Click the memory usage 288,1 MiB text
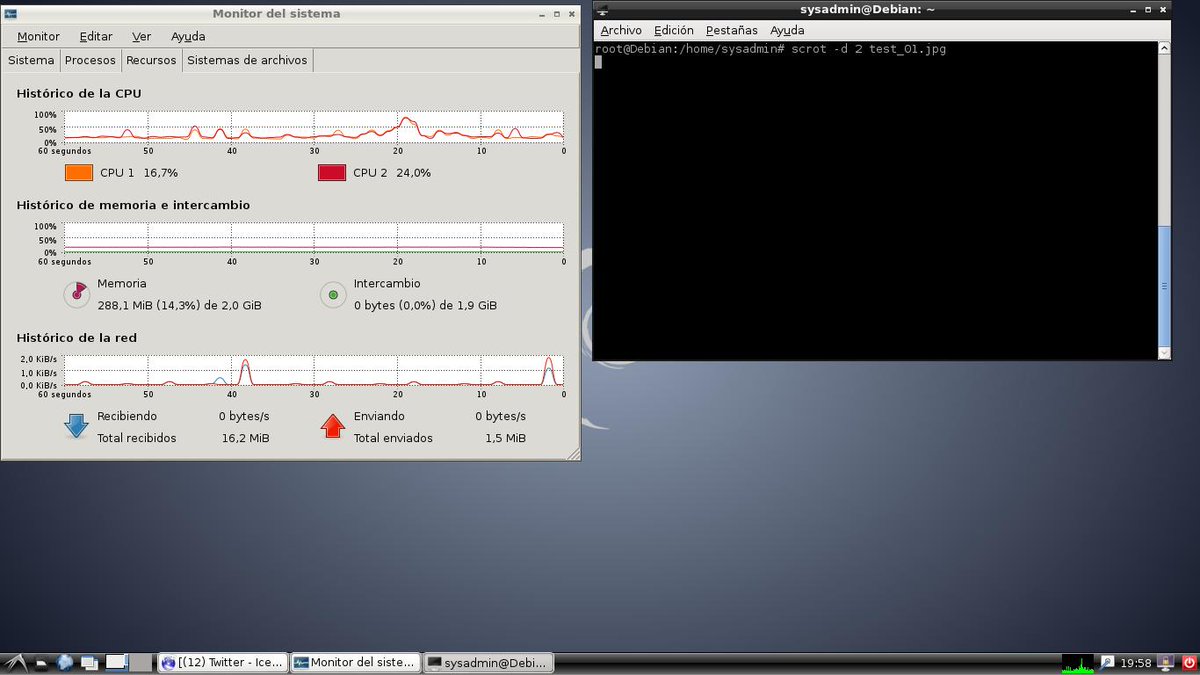Screen dimensions: 1200x675 [x=179, y=305]
